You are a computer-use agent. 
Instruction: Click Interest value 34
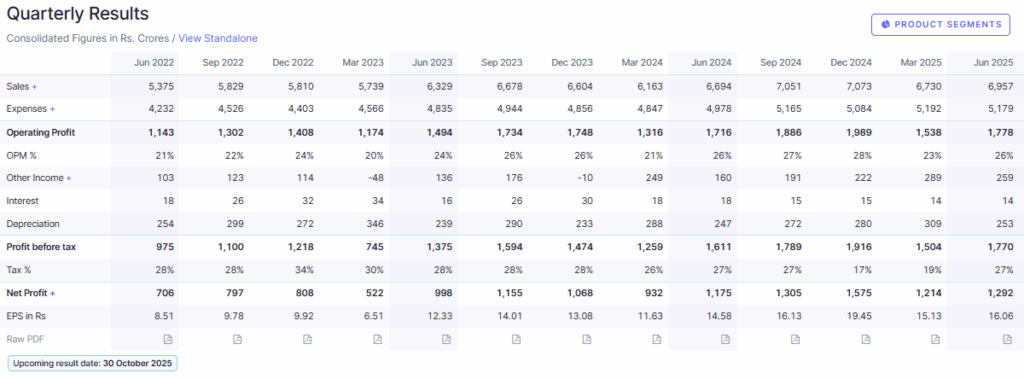[x=378, y=201]
